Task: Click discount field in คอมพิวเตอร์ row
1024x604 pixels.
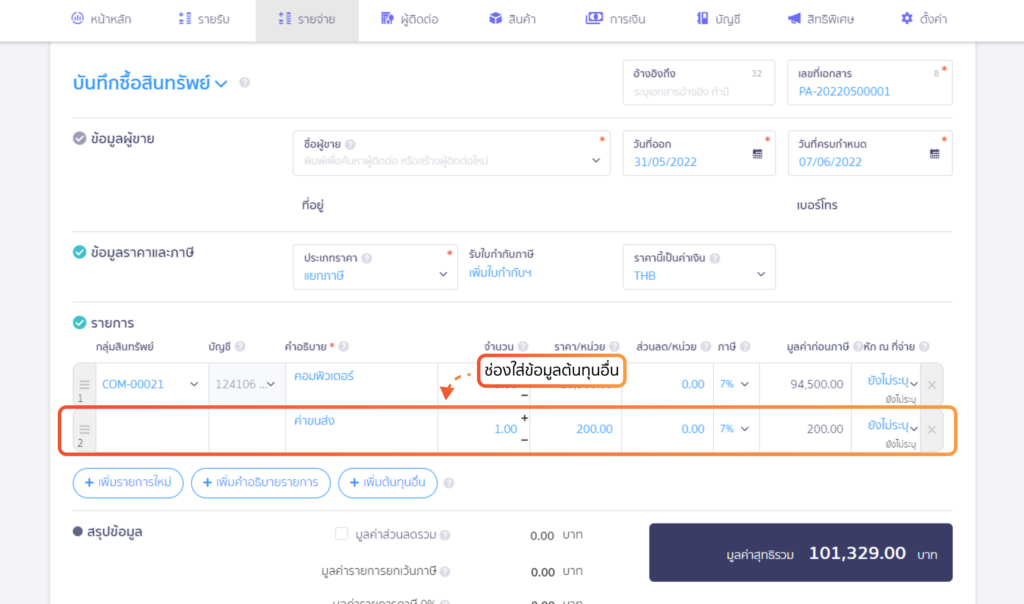Action: click(x=667, y=385)
